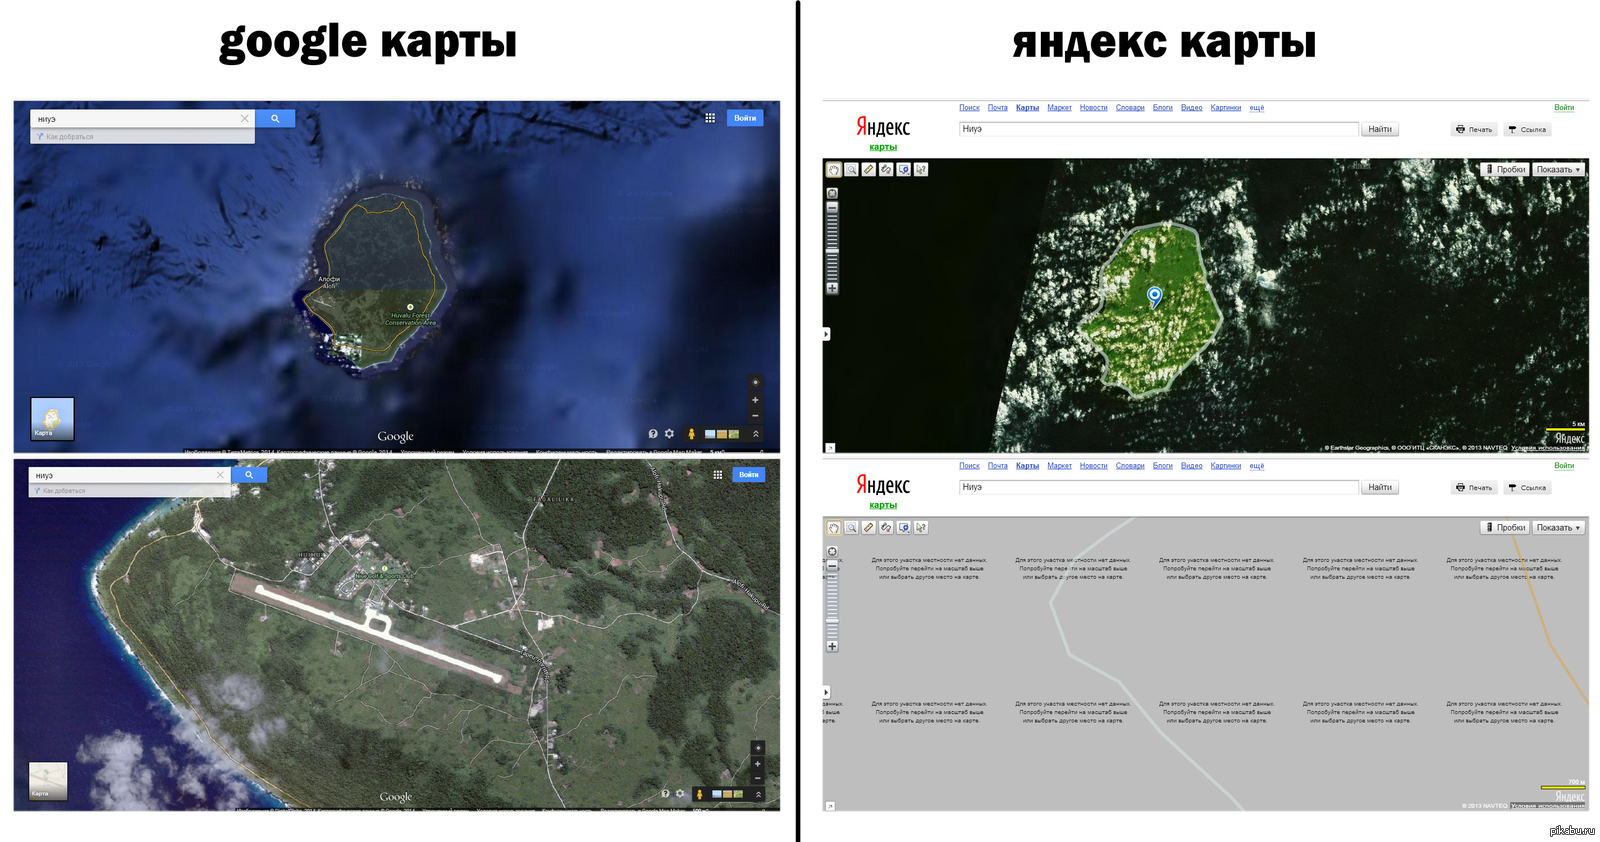
Task: Clear the search box in lower Google map
Action: point(220,475)
